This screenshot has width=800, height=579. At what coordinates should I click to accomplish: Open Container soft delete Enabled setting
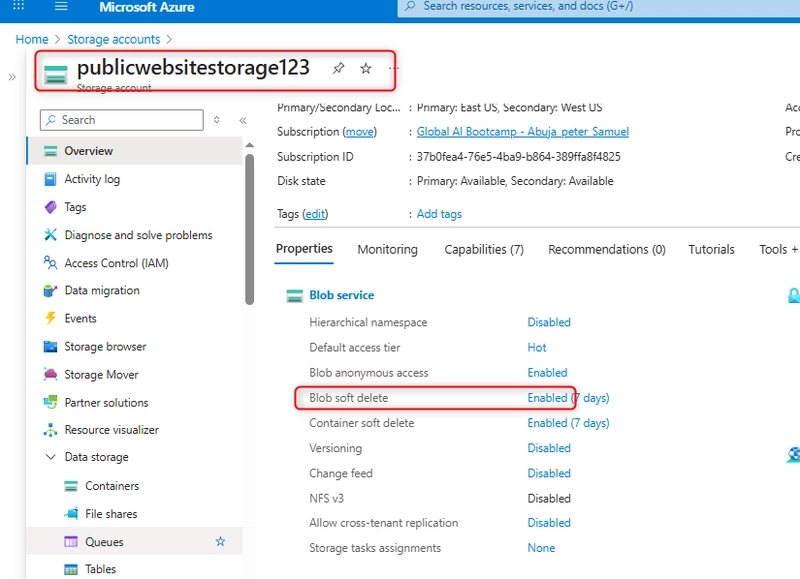(x=568, y=423)
